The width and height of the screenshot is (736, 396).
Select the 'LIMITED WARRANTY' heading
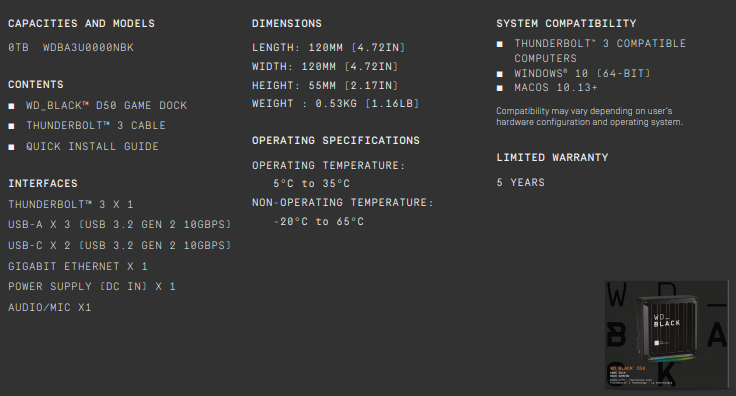[552, 158]
